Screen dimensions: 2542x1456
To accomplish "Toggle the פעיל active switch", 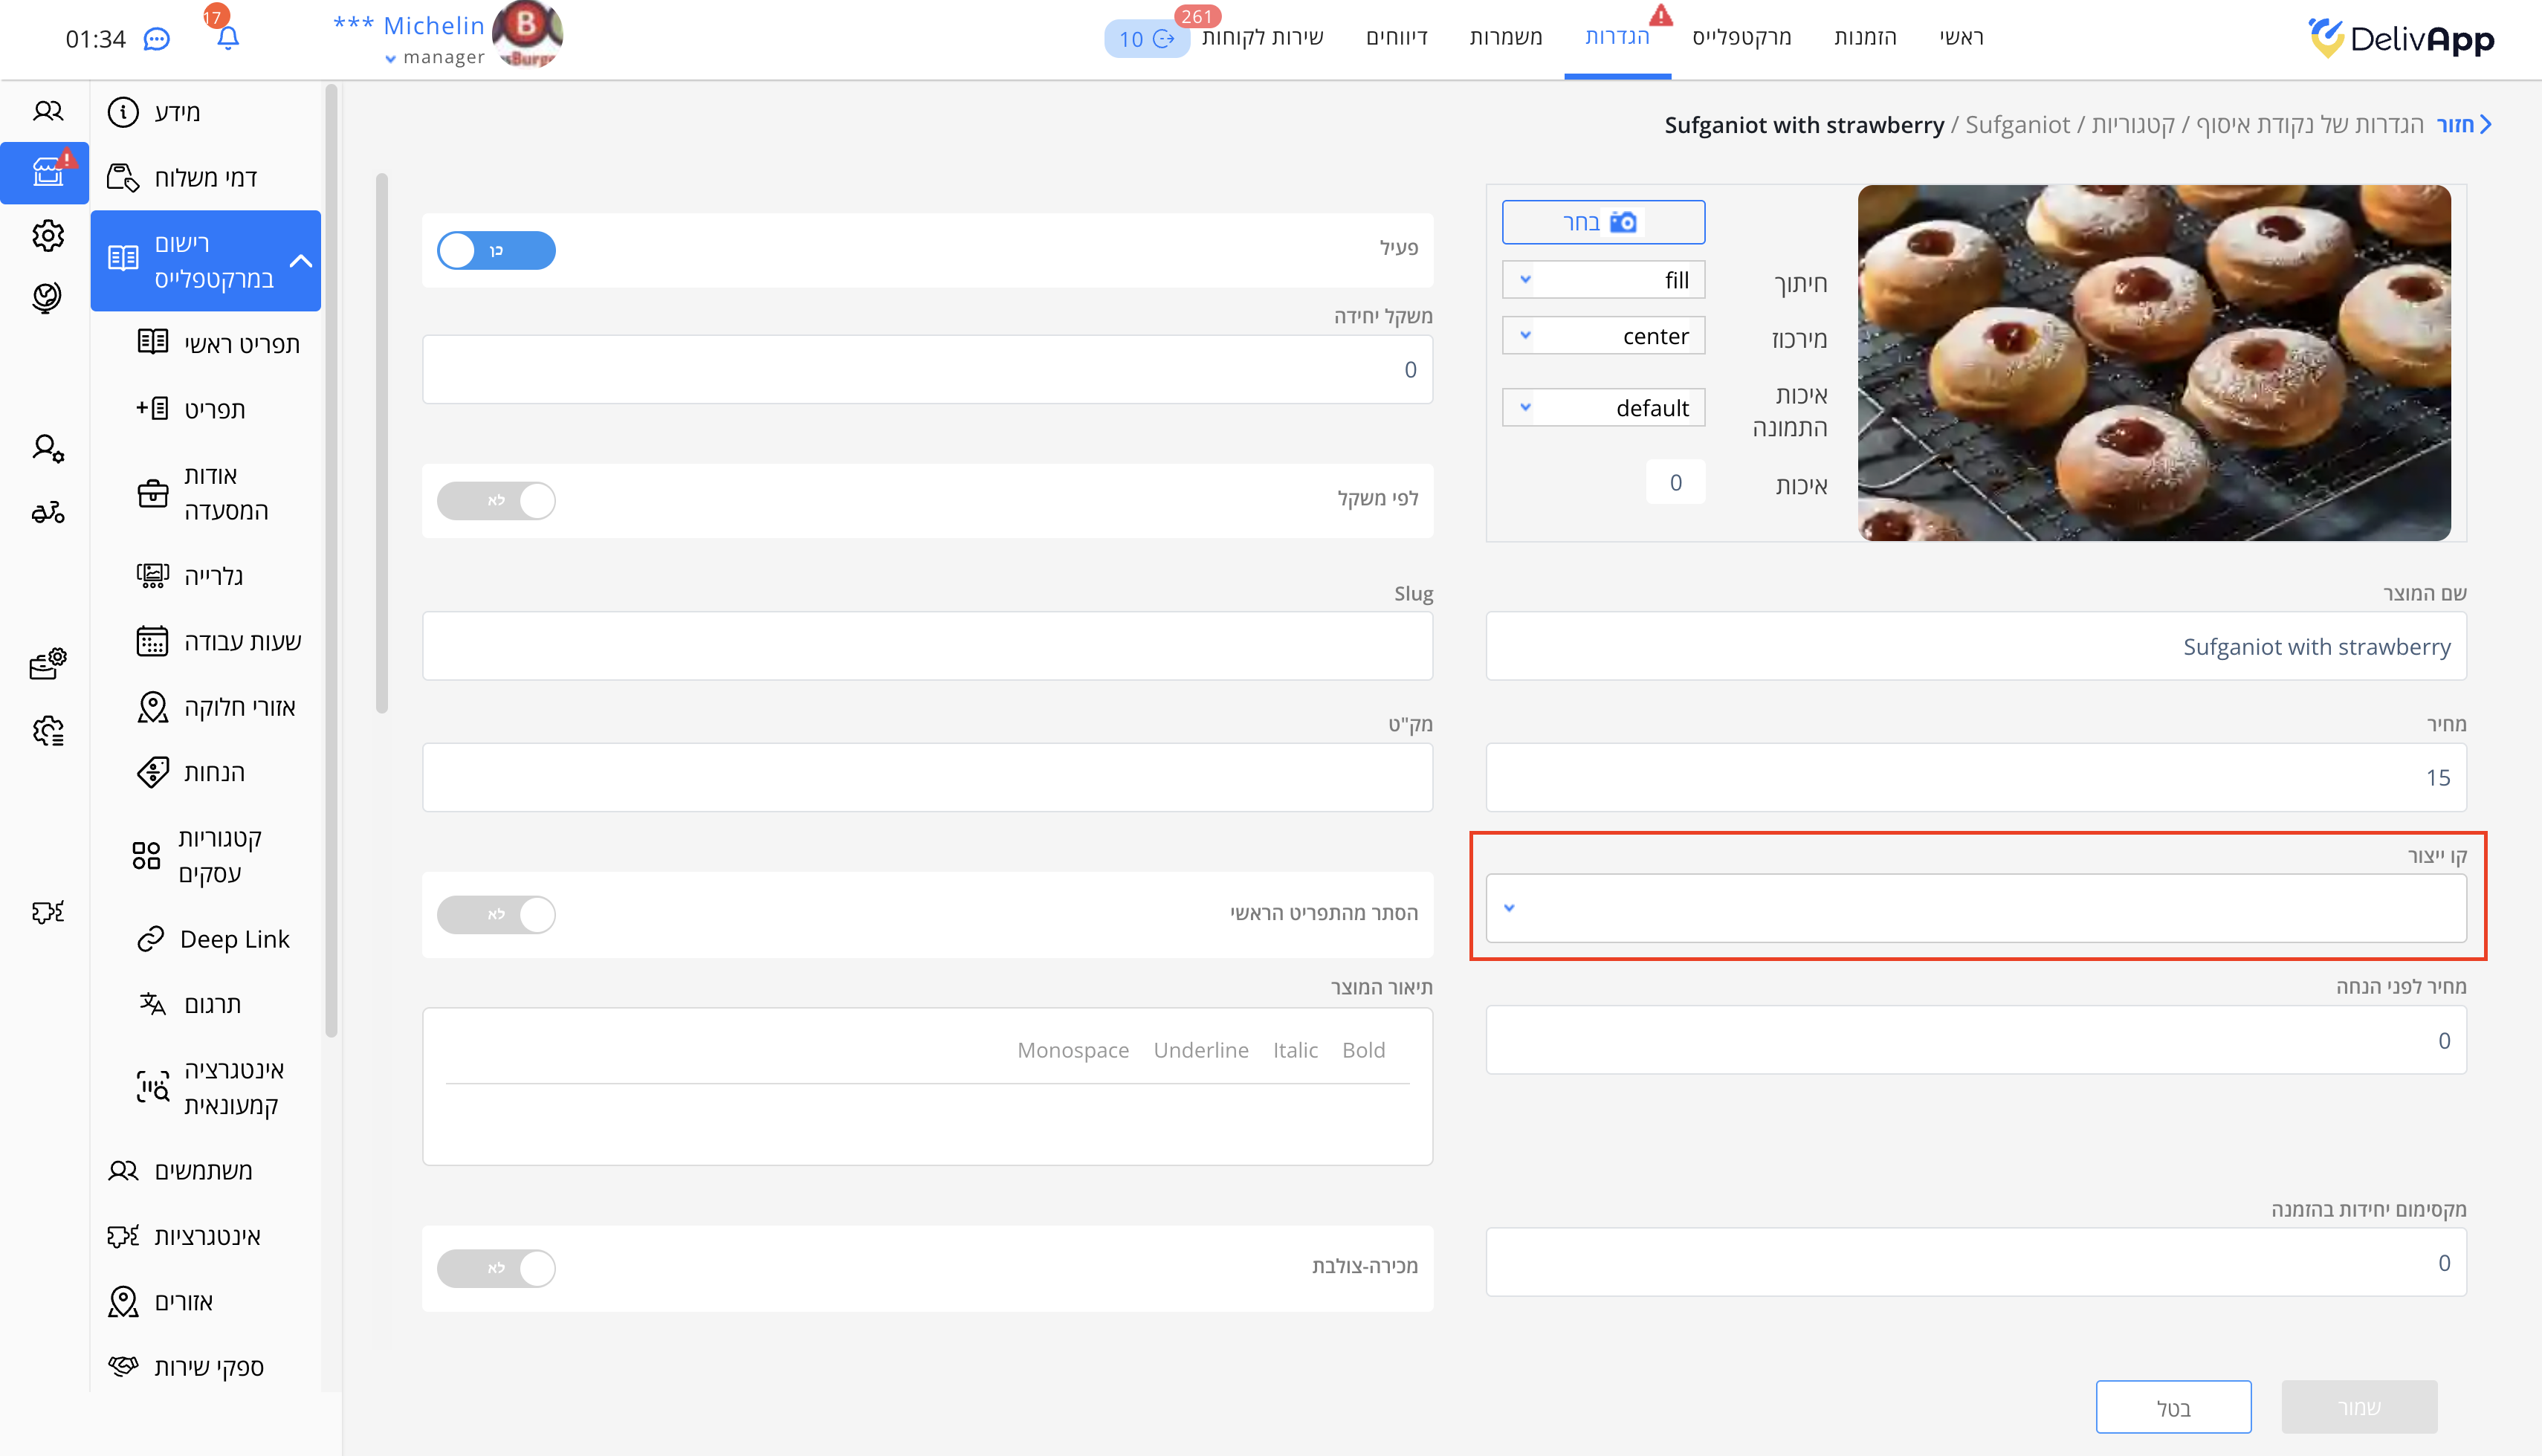I will click(496, 250).
